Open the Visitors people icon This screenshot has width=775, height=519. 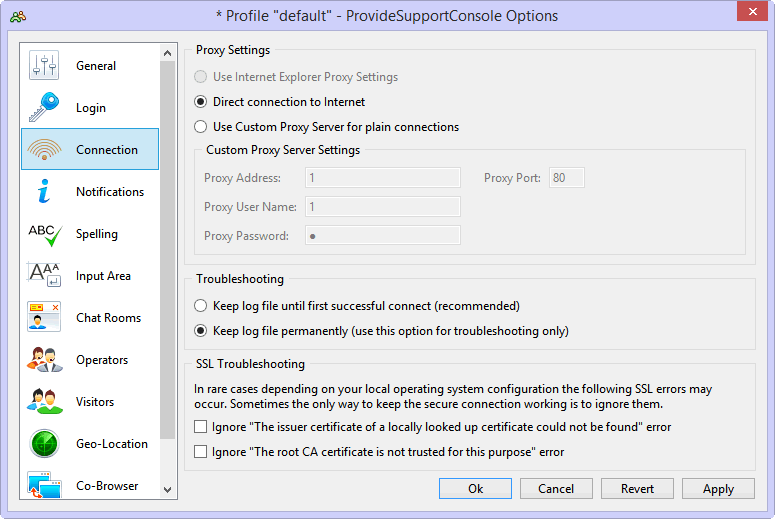coord(44,401)
